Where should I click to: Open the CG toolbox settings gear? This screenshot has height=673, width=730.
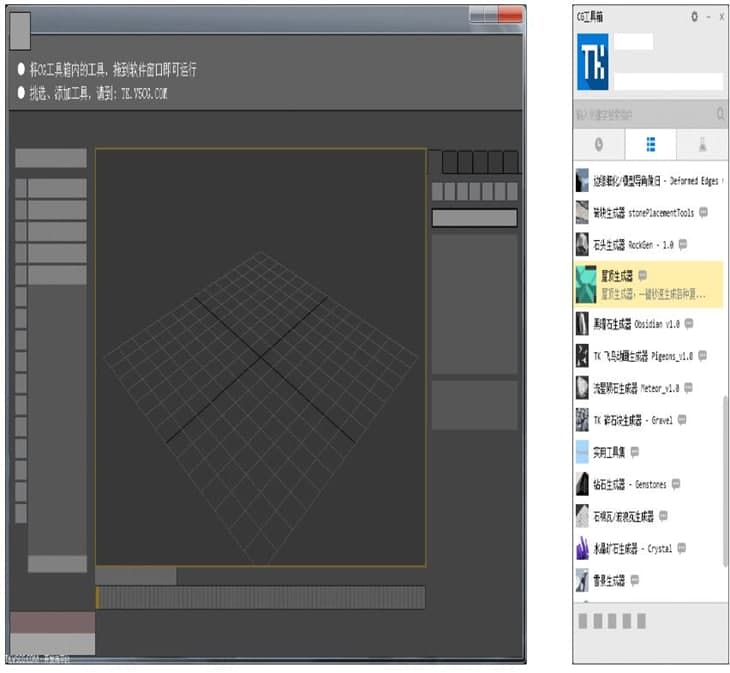click(x=695, y=17)
